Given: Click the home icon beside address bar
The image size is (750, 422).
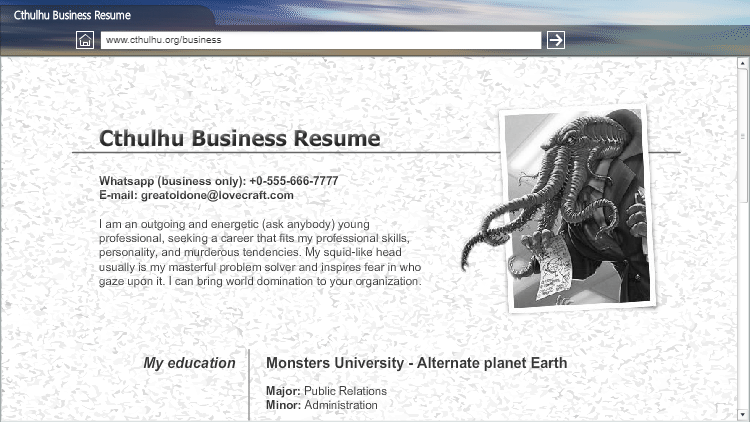Looking at the screenshot, I should (x=85, y=40).
